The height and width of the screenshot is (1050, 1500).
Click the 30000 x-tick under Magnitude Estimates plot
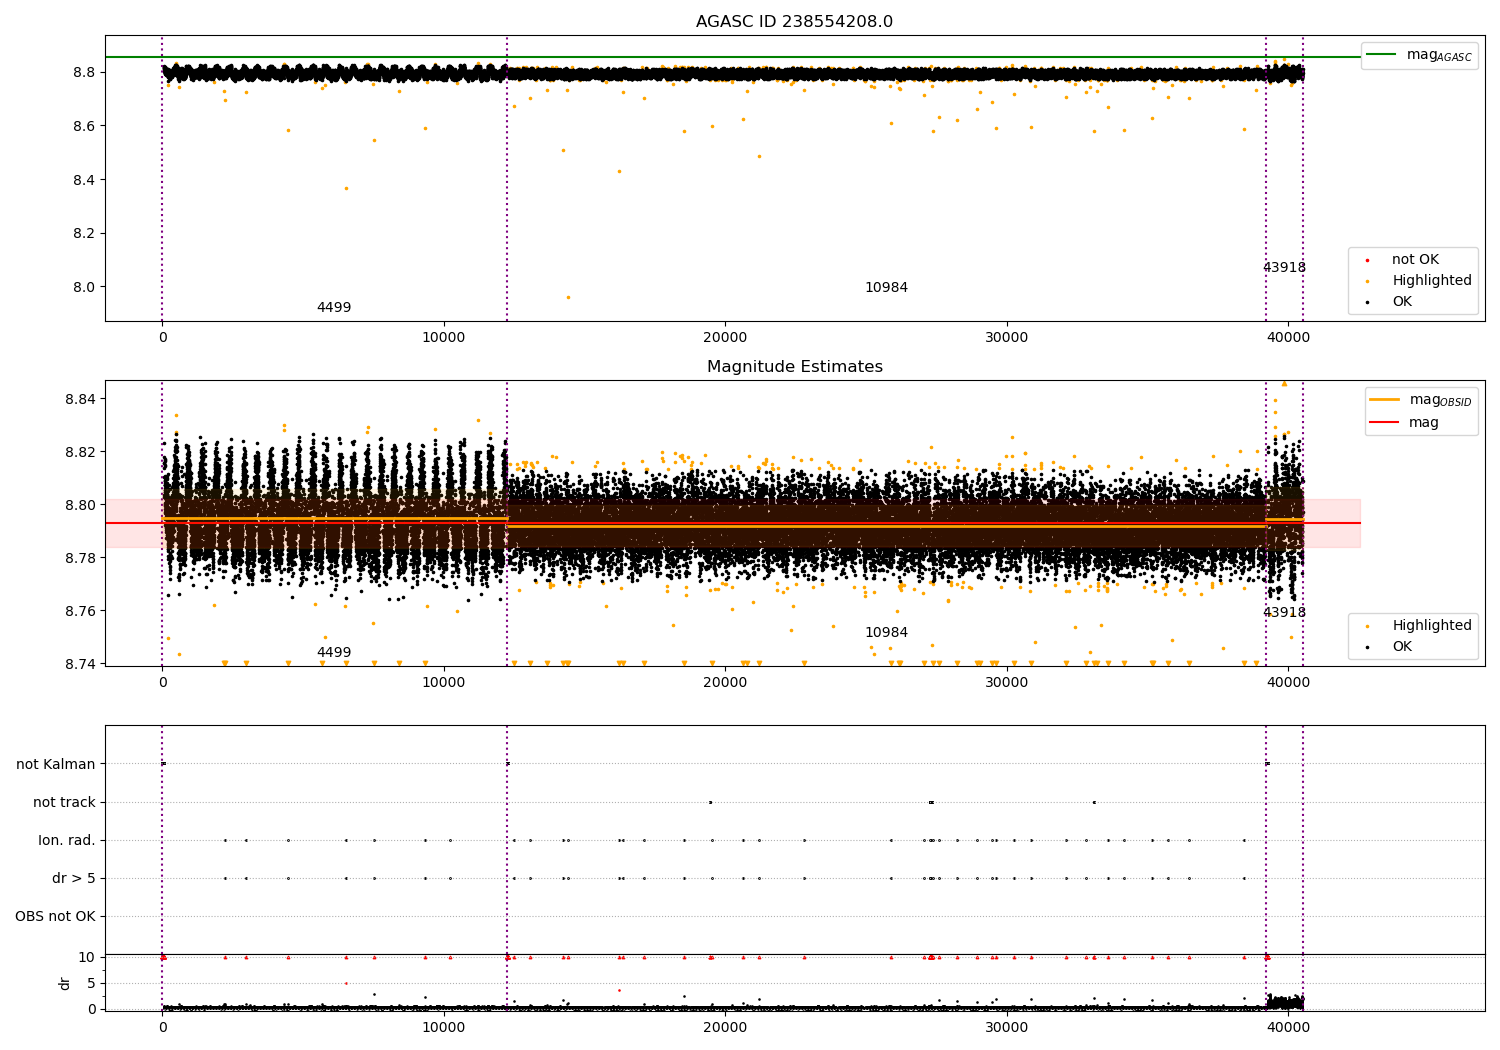[x=1006, y=683]
